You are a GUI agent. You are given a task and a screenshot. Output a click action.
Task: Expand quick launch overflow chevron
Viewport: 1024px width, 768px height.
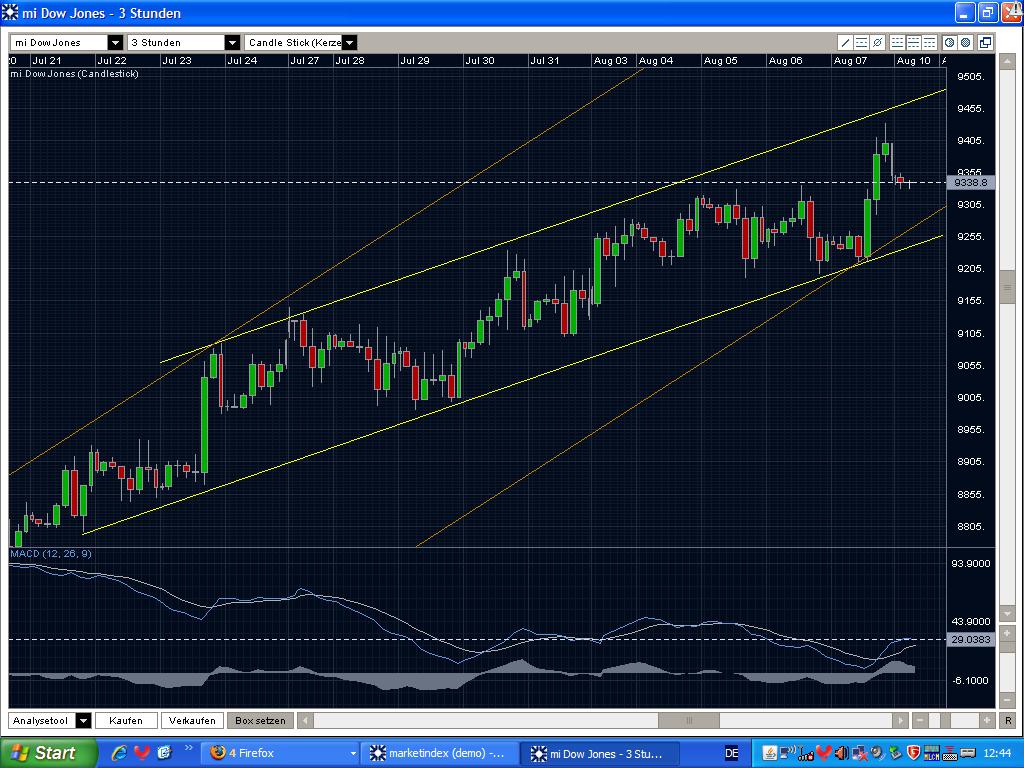(x=189, y=748)
